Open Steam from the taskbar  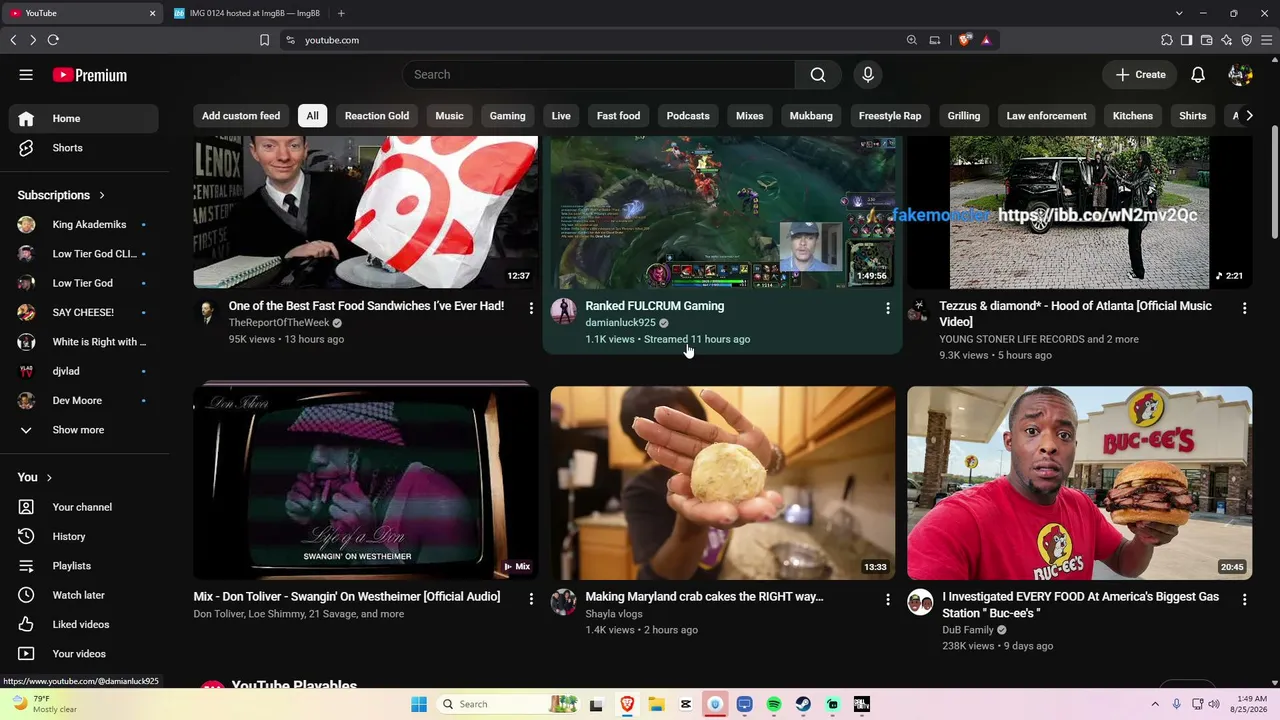pyautogui.click(x=803, y=704)
